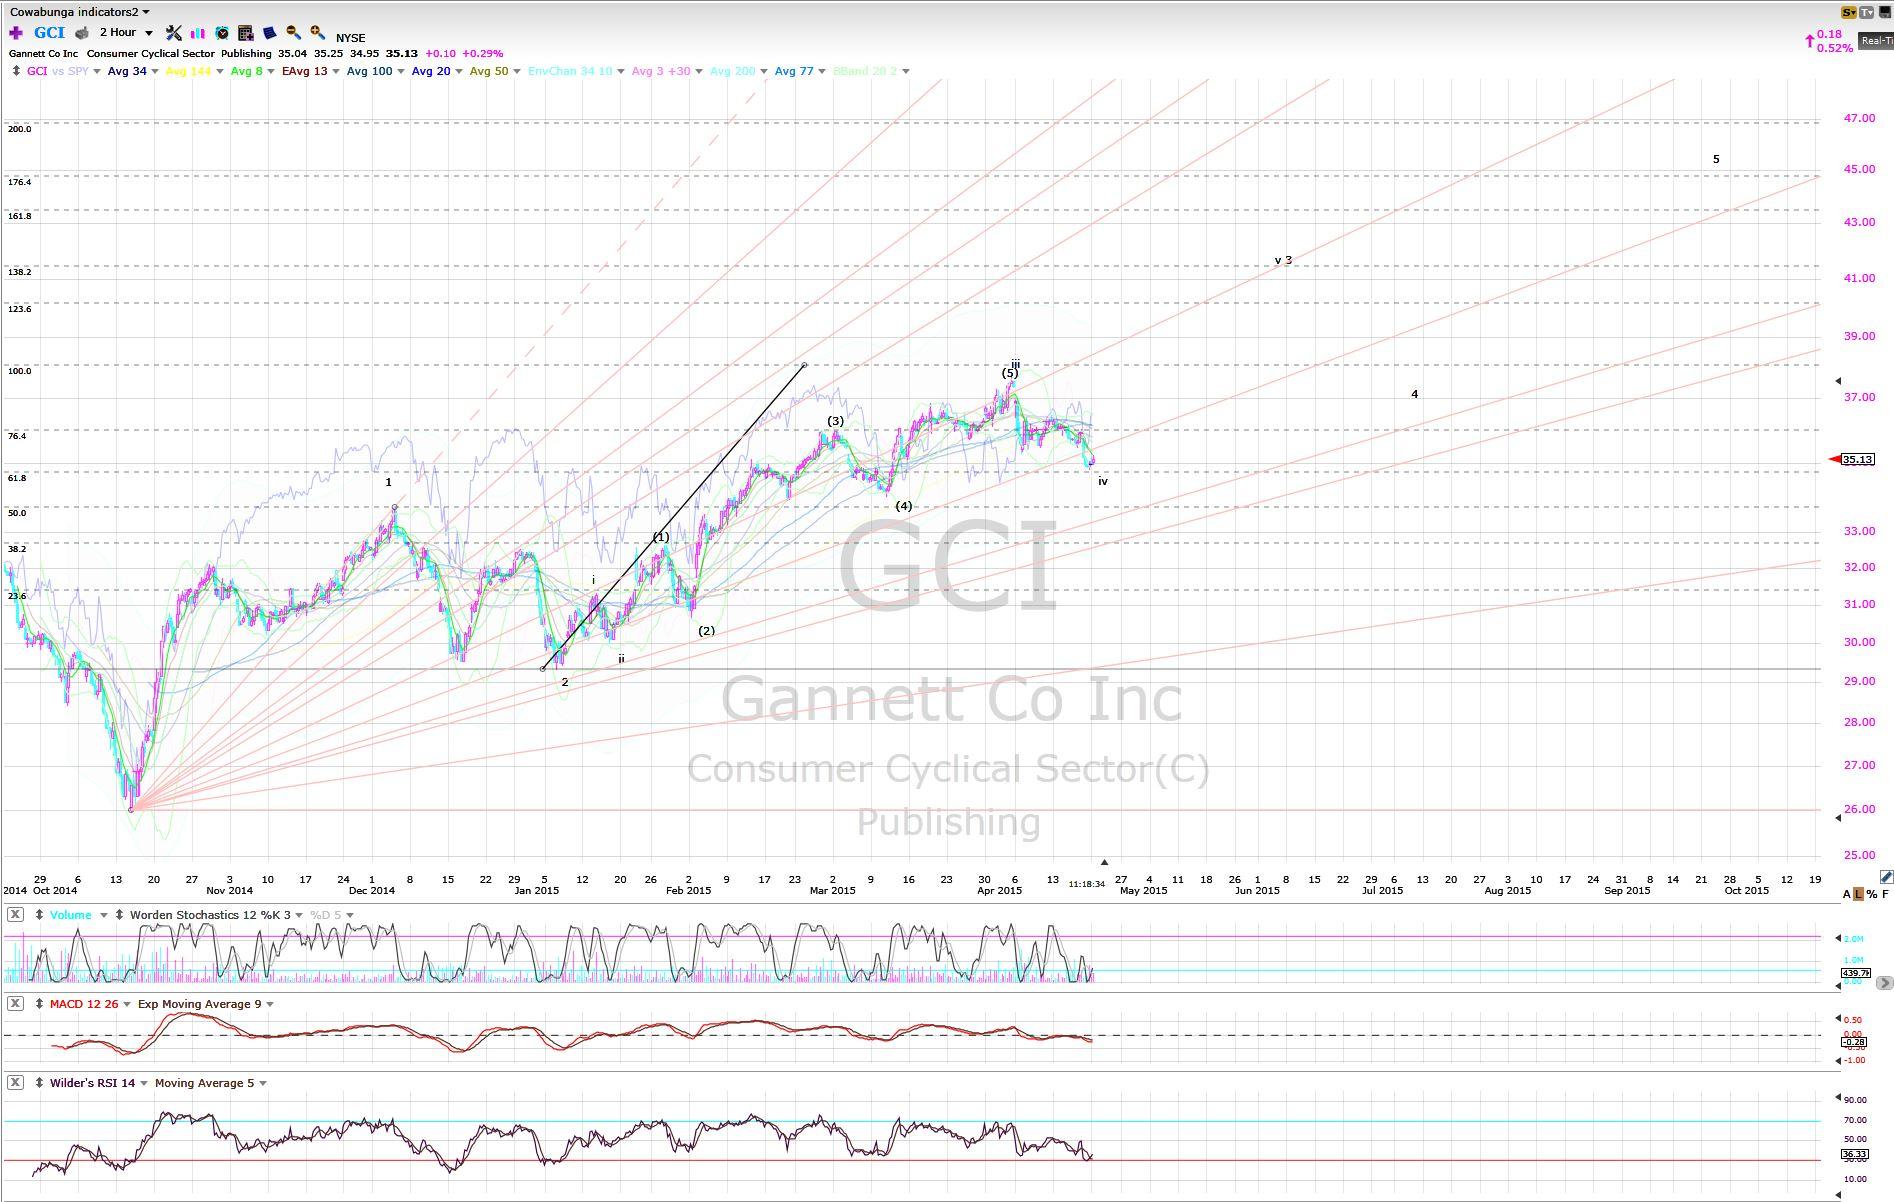This screenshot has width=1894, height=1202.
Task: Click the Volume pane reorder arrows icon
Action: click(39, 915)
